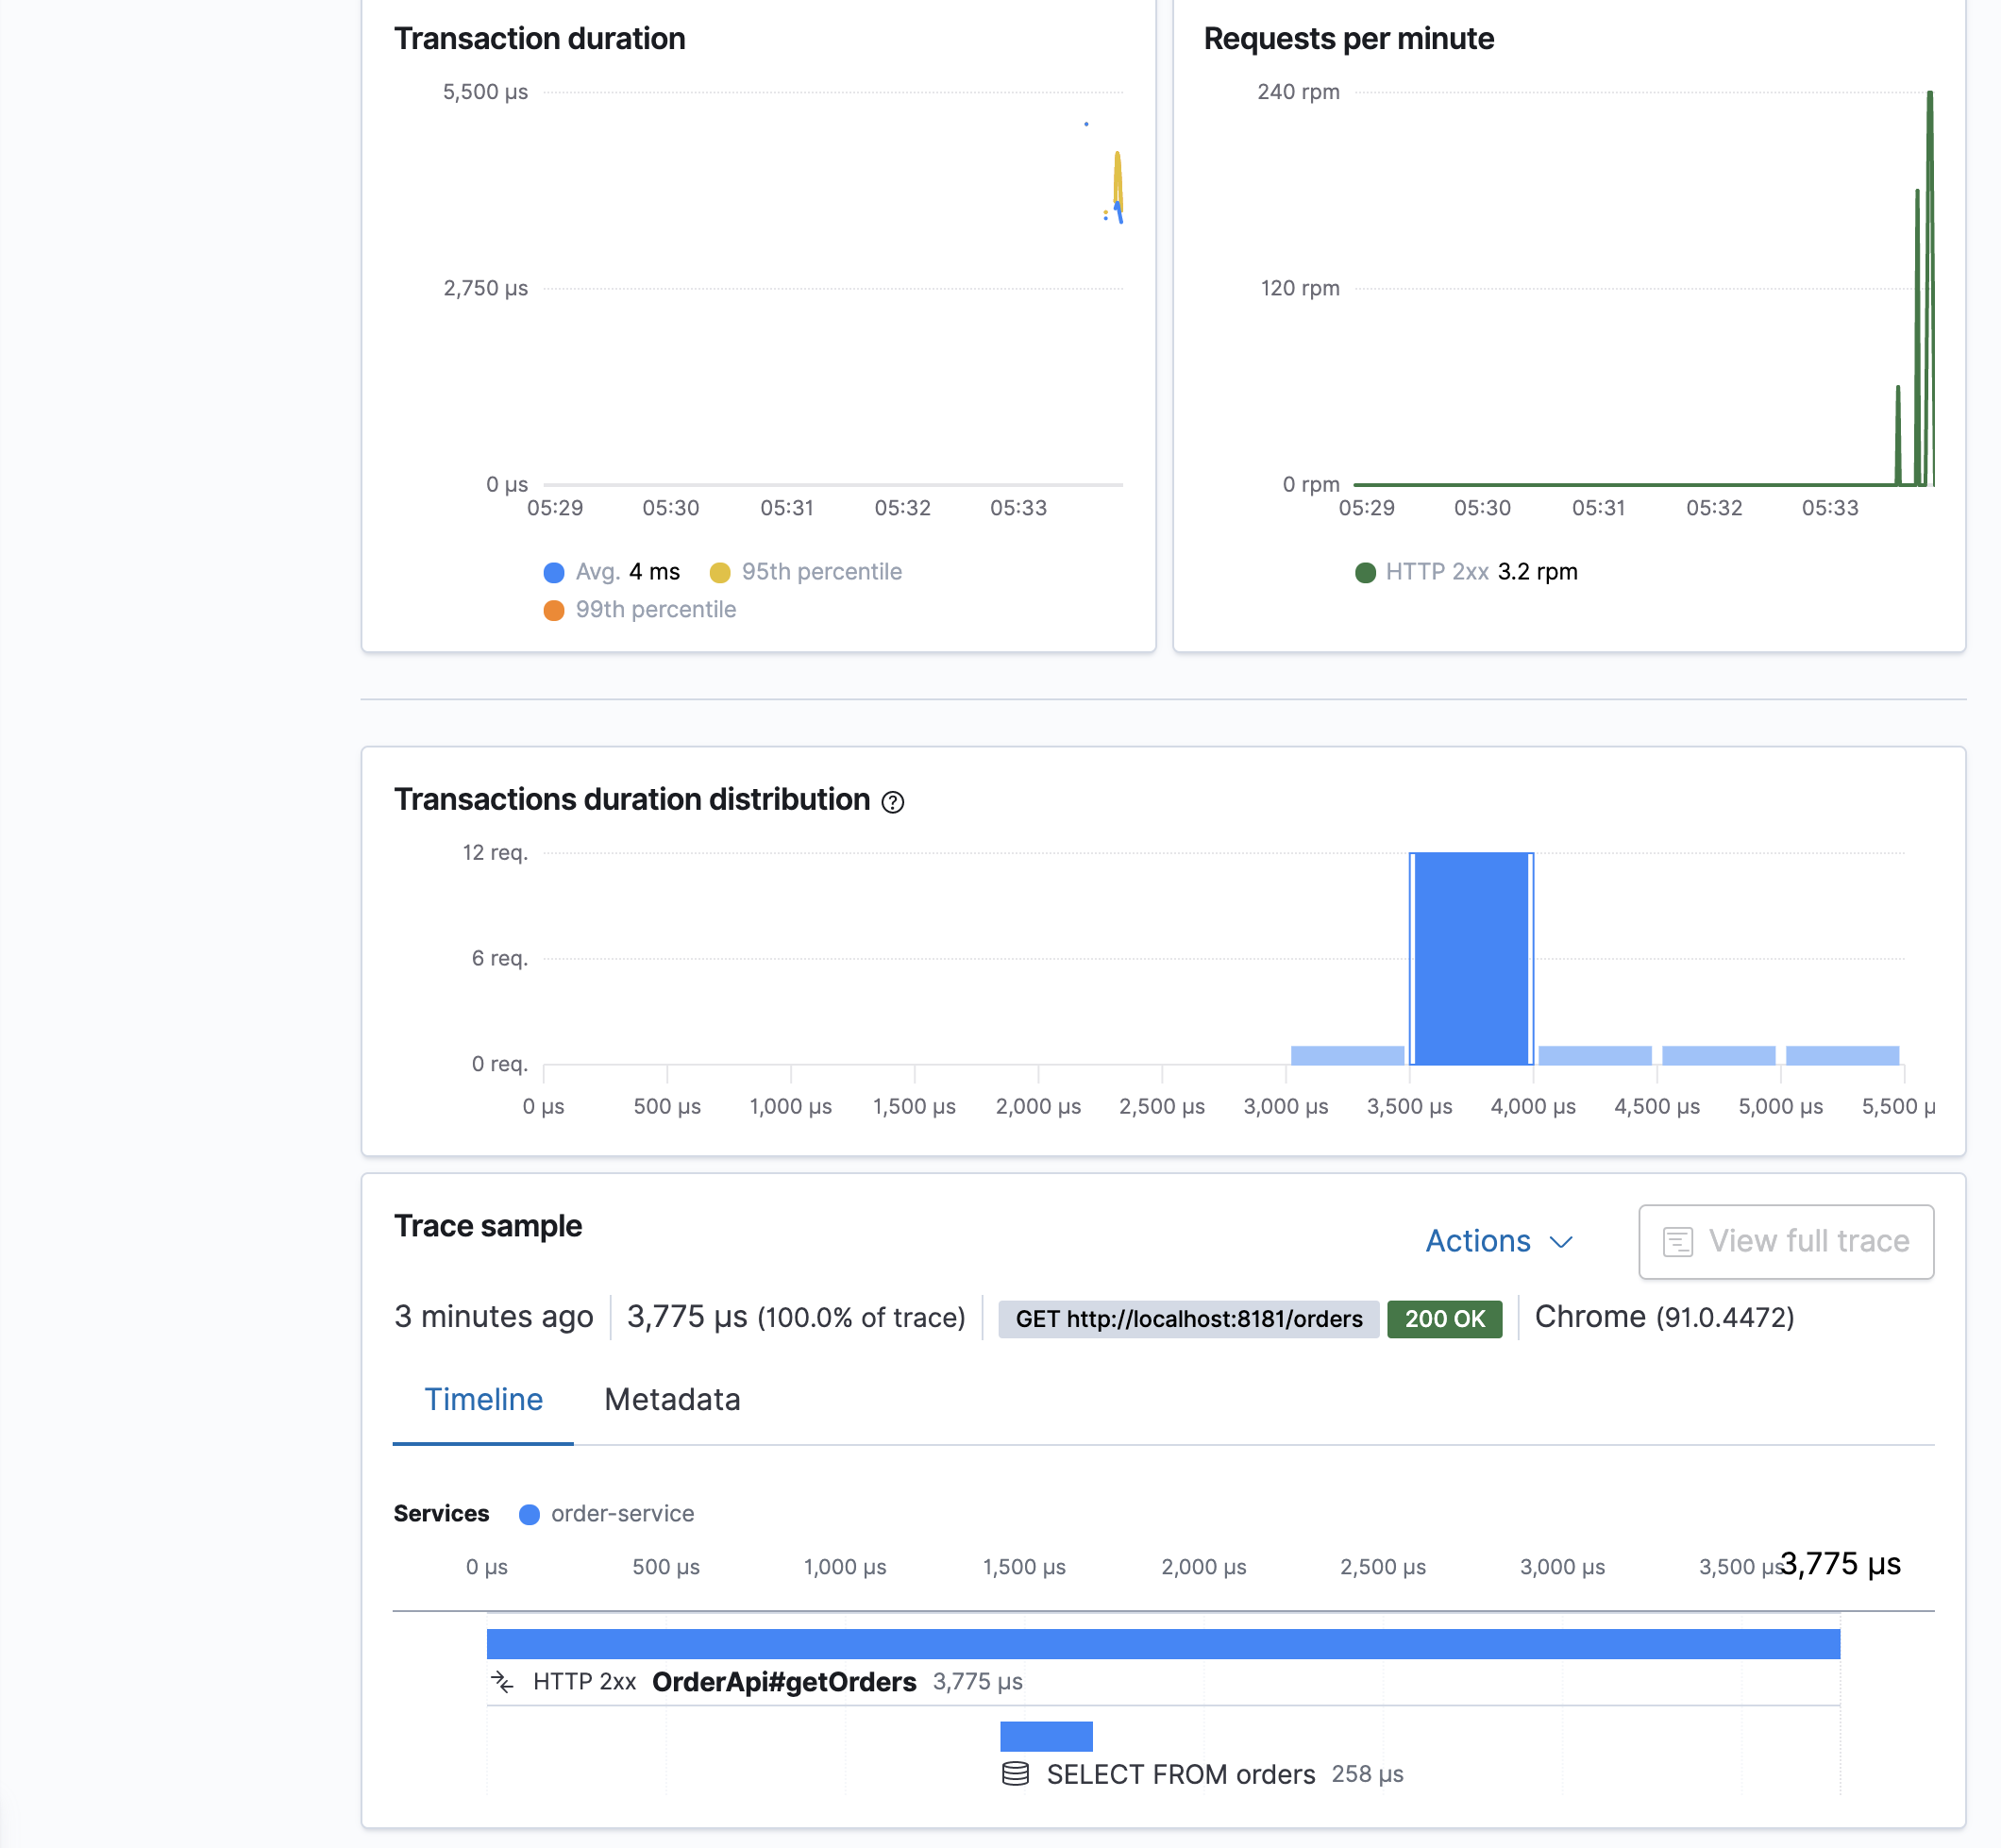Click the OrderApi#getOrders transaction bar
2001x1848 pixels.
point(1162,1644)
